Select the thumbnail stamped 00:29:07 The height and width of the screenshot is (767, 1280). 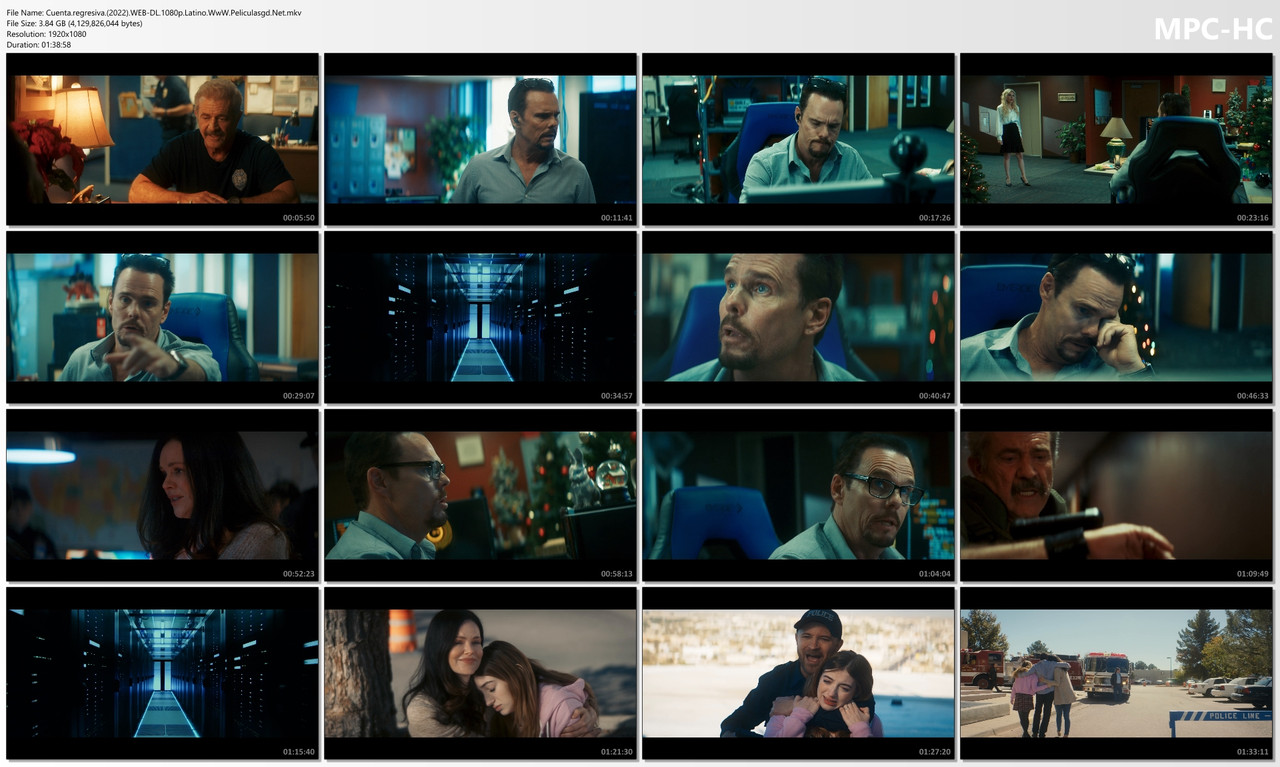point(162,317)
